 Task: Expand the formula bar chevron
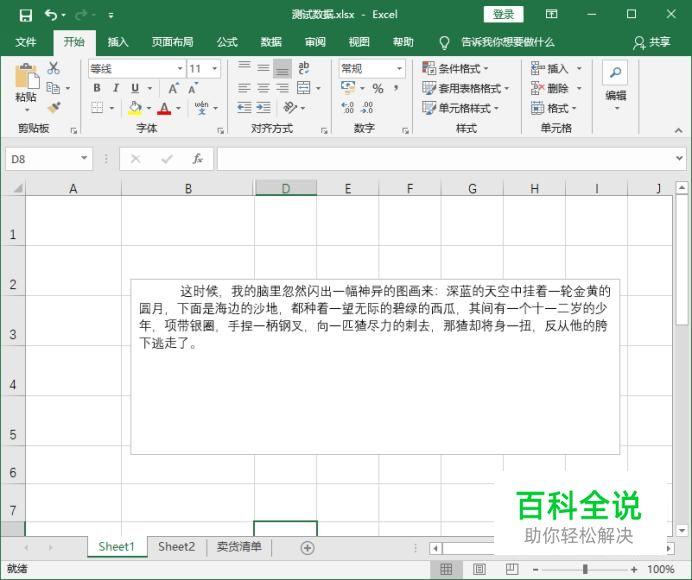679,158
